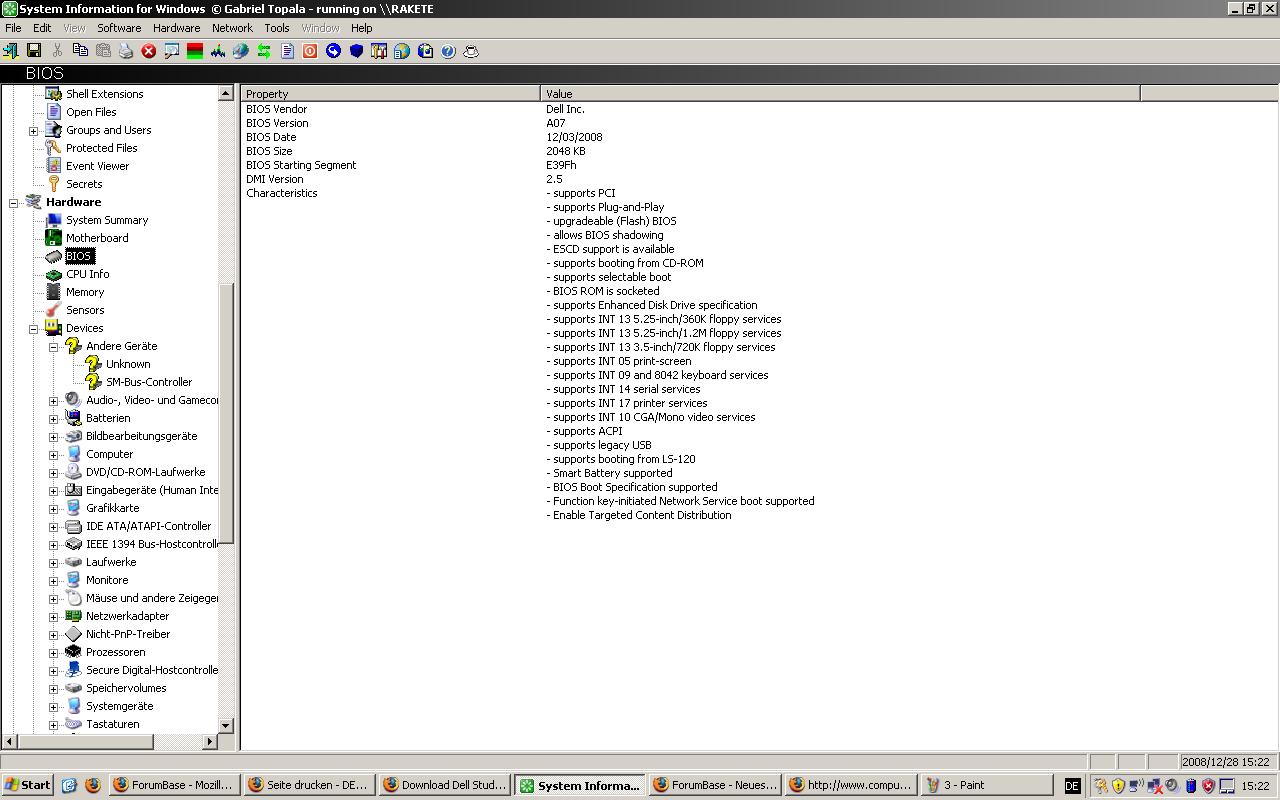
Task: Click the blue disk update icon
Action: point(425,51)
